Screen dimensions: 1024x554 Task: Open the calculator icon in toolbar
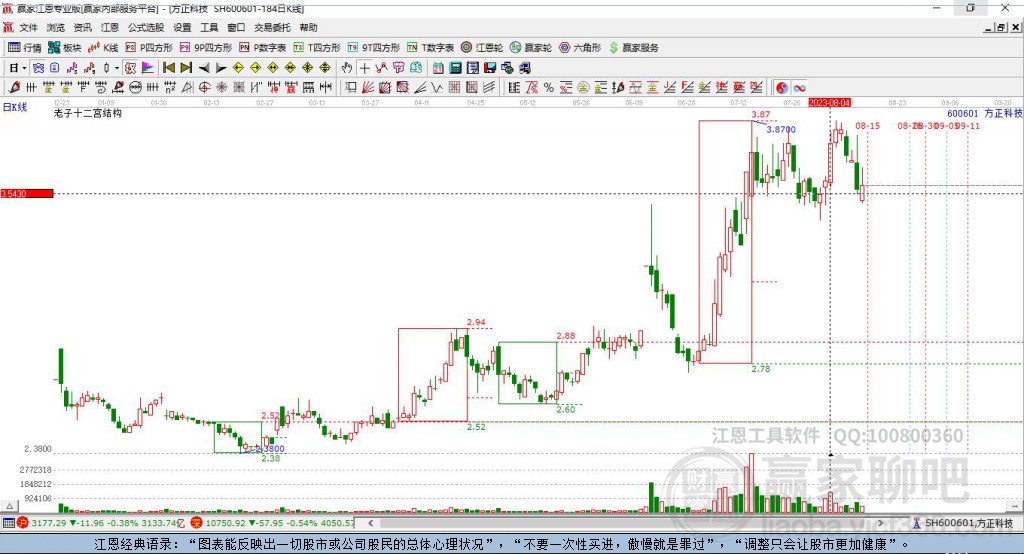tap(455, 68)
